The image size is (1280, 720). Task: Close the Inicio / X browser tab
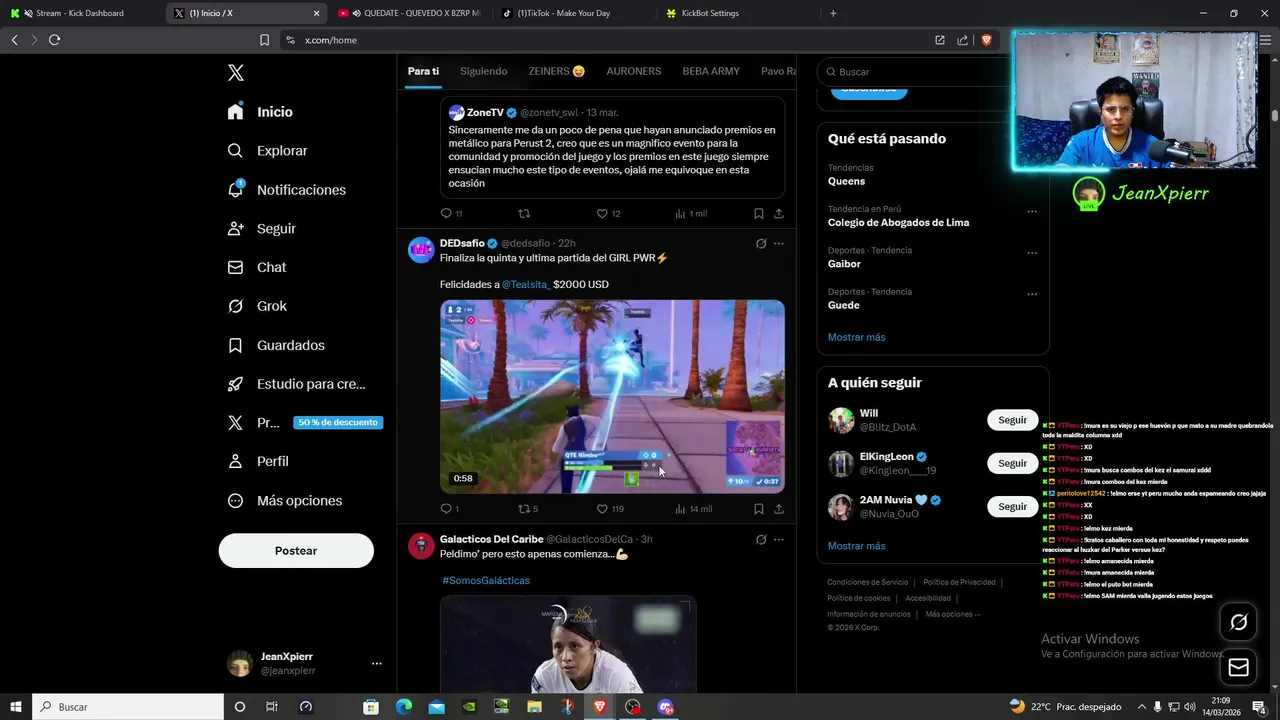[x=317, y=13]
